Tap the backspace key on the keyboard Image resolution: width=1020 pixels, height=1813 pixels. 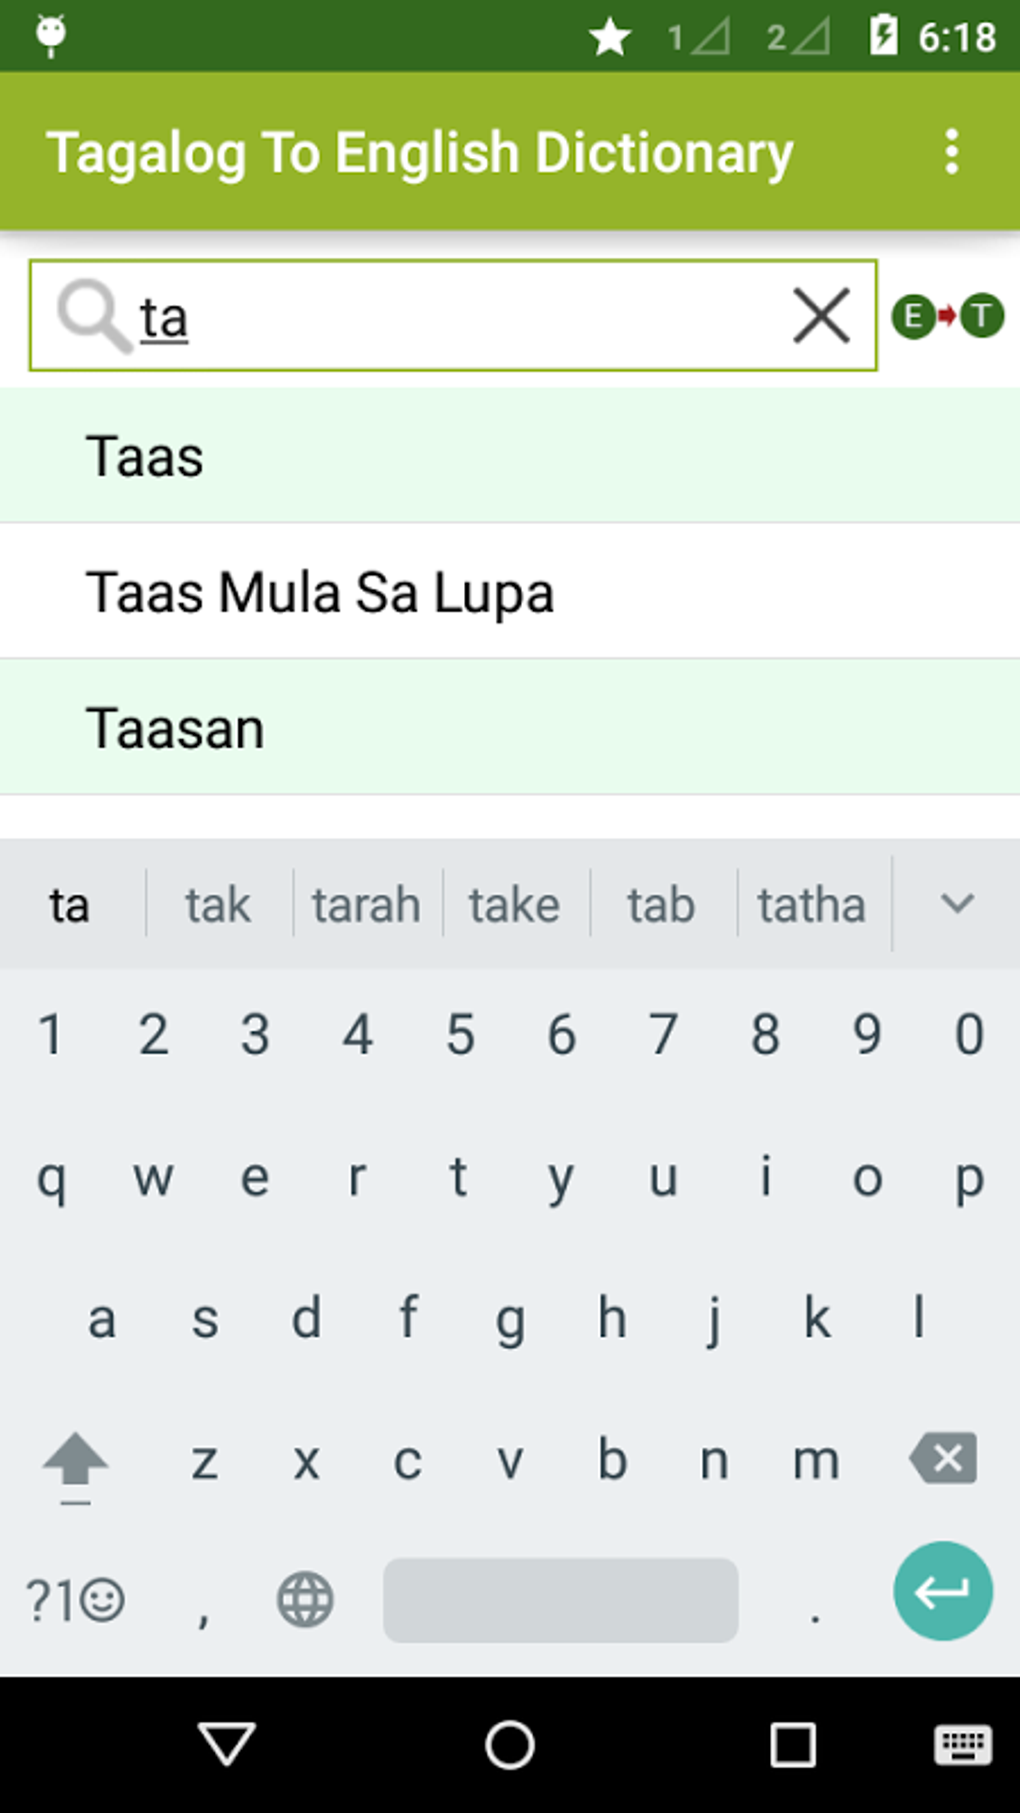[940, 1460]
